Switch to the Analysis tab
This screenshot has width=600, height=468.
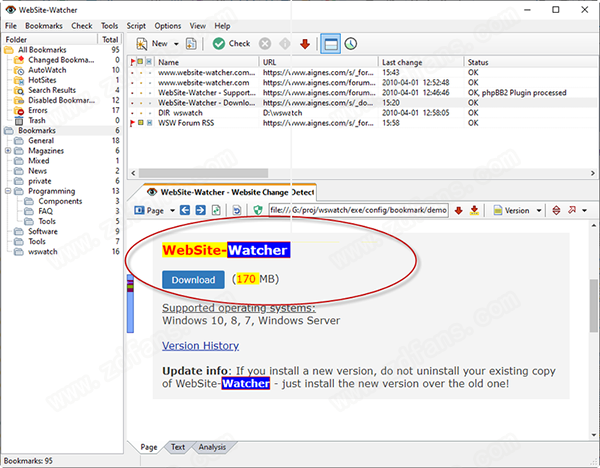point(212,447)
